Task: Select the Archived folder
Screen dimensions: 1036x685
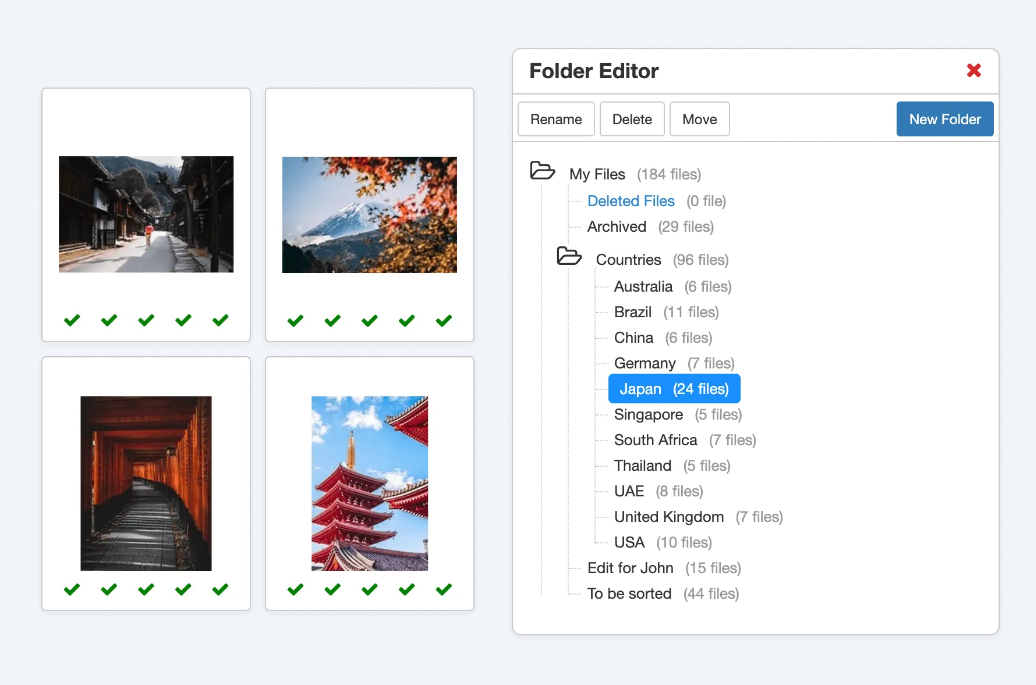Action: click(x=616, y=227)
